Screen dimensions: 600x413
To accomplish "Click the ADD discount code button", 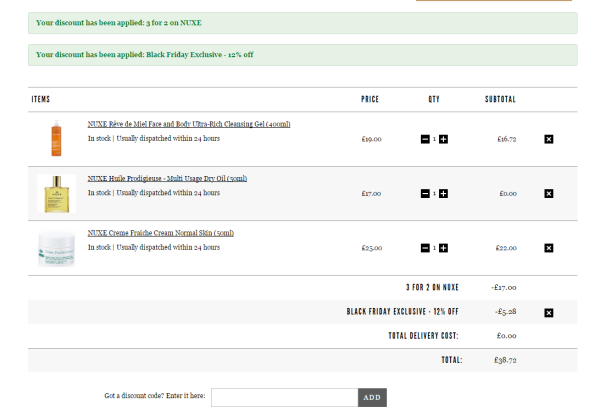I will 372,397.
